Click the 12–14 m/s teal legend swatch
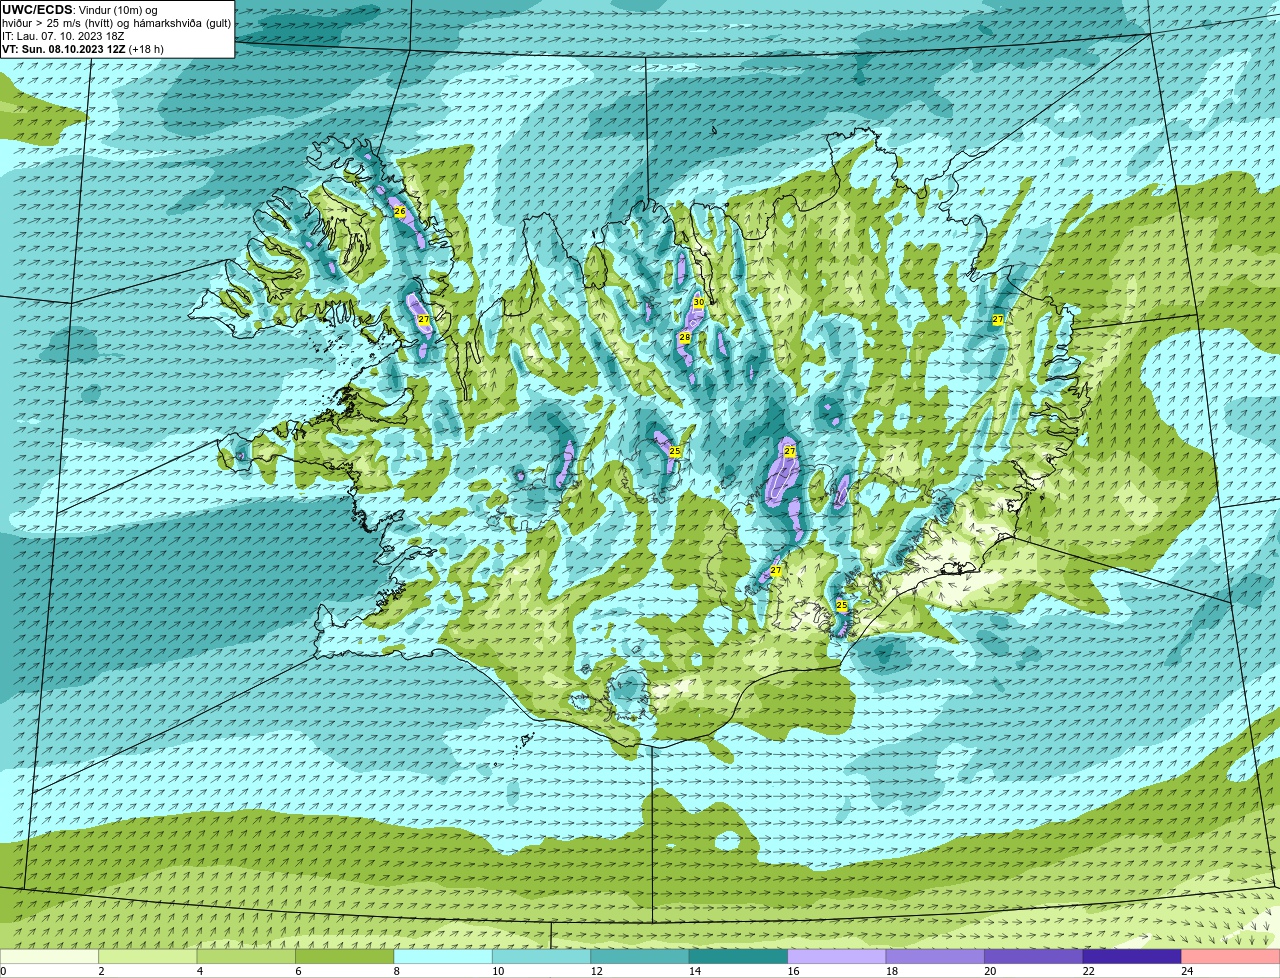The image size is (1280, 978). point(641,956)
